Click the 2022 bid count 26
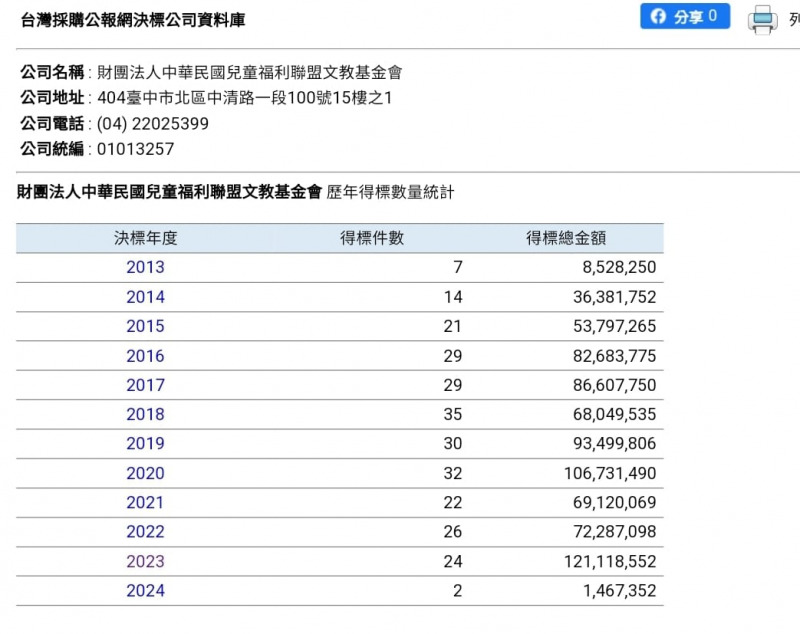The width and height of the screenshot is (800, 634). 453,531
